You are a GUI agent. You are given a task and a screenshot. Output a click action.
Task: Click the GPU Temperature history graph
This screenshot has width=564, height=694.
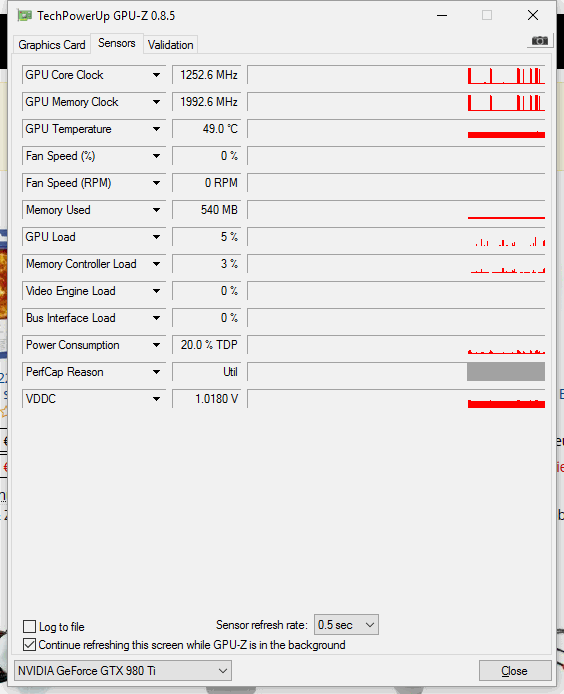point(396,129)
